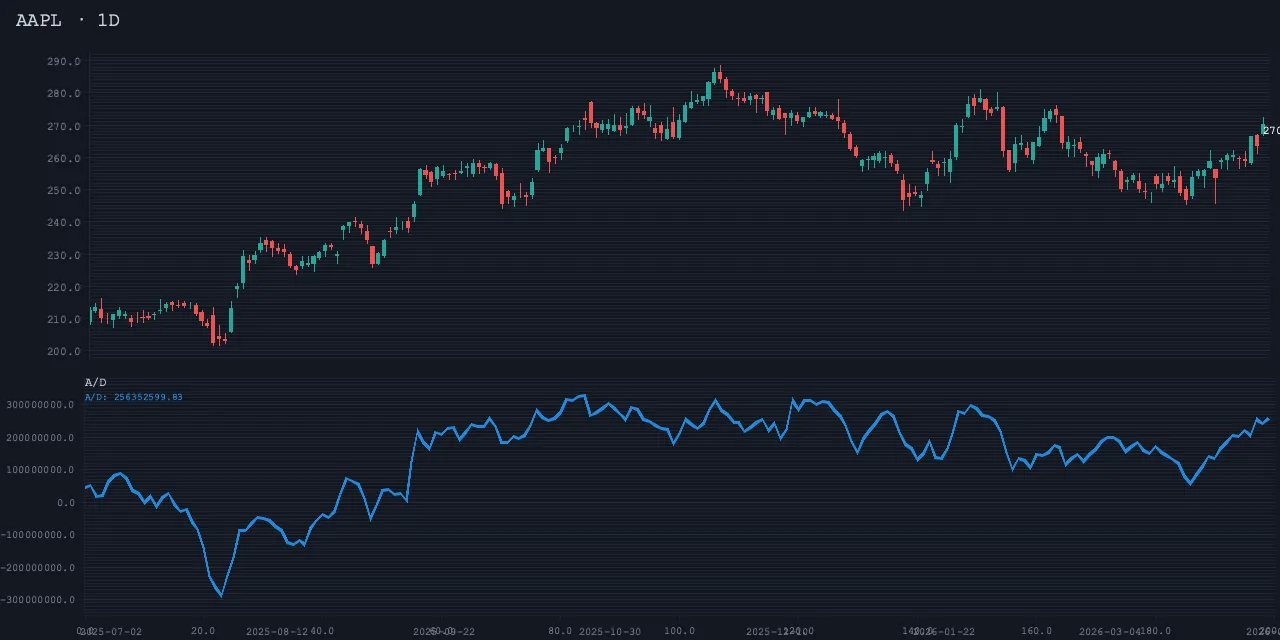The height and width of the screenshot is (640, 1280).
Task: Click the AAPL · 1D chart title
Action: pos(67,20)
